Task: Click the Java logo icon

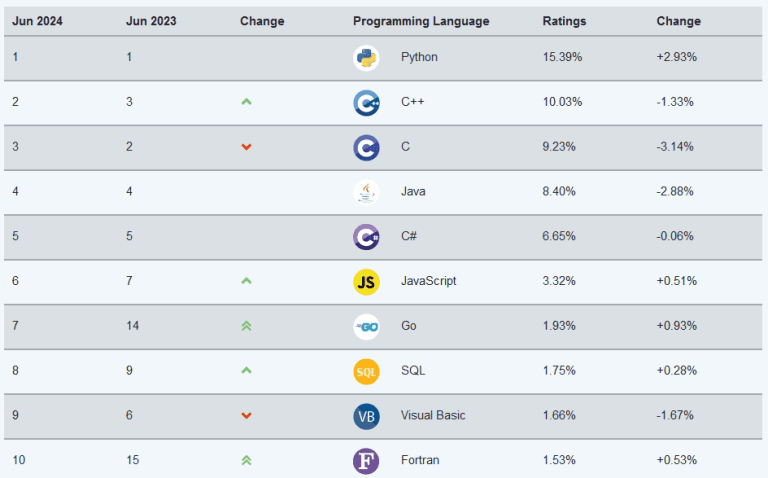Action: pos(366,192)
